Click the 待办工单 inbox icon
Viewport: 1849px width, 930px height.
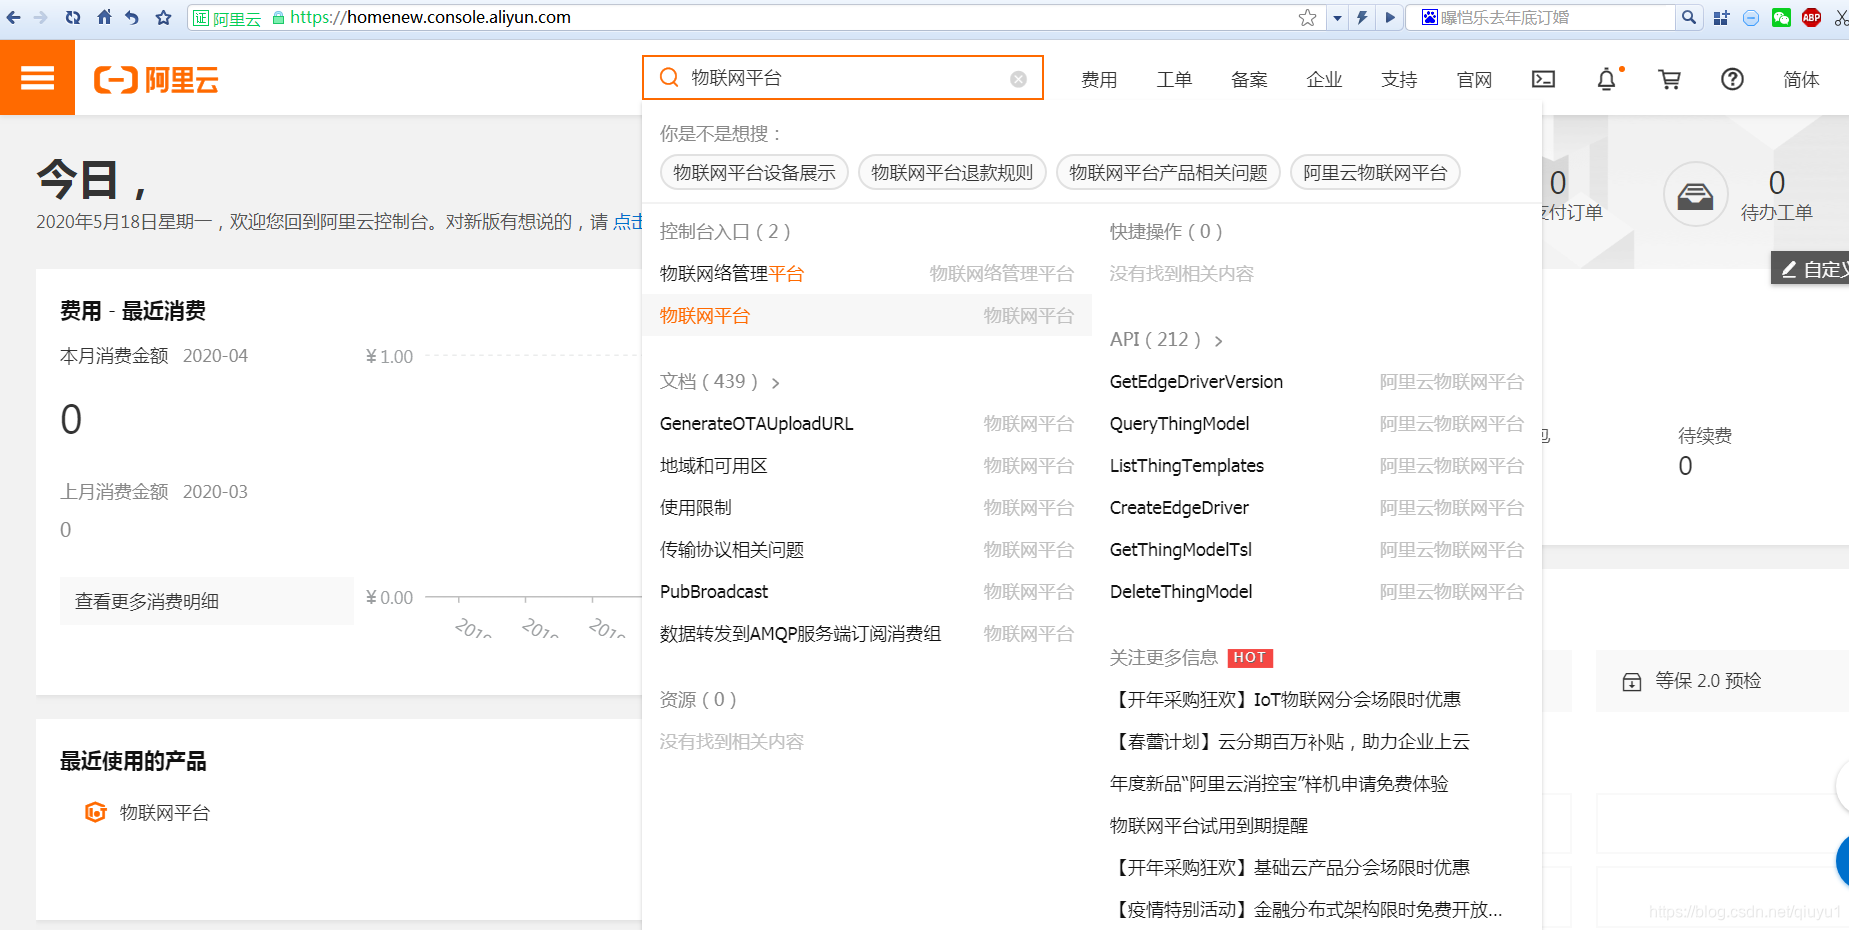[x=1695, y=195]
